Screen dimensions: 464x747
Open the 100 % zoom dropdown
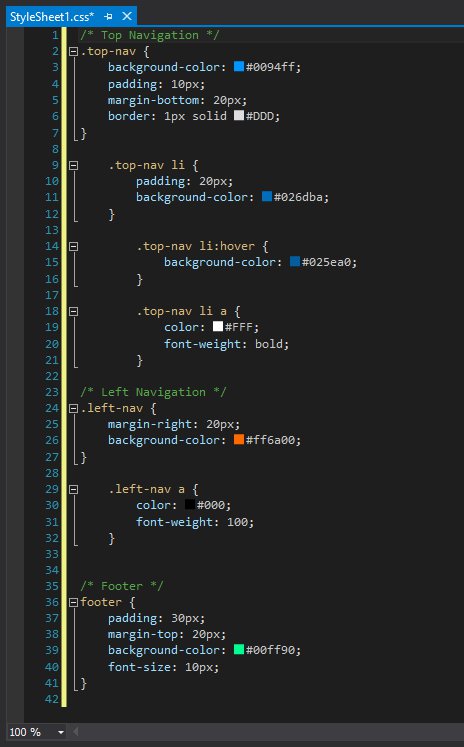coord(61,732)
